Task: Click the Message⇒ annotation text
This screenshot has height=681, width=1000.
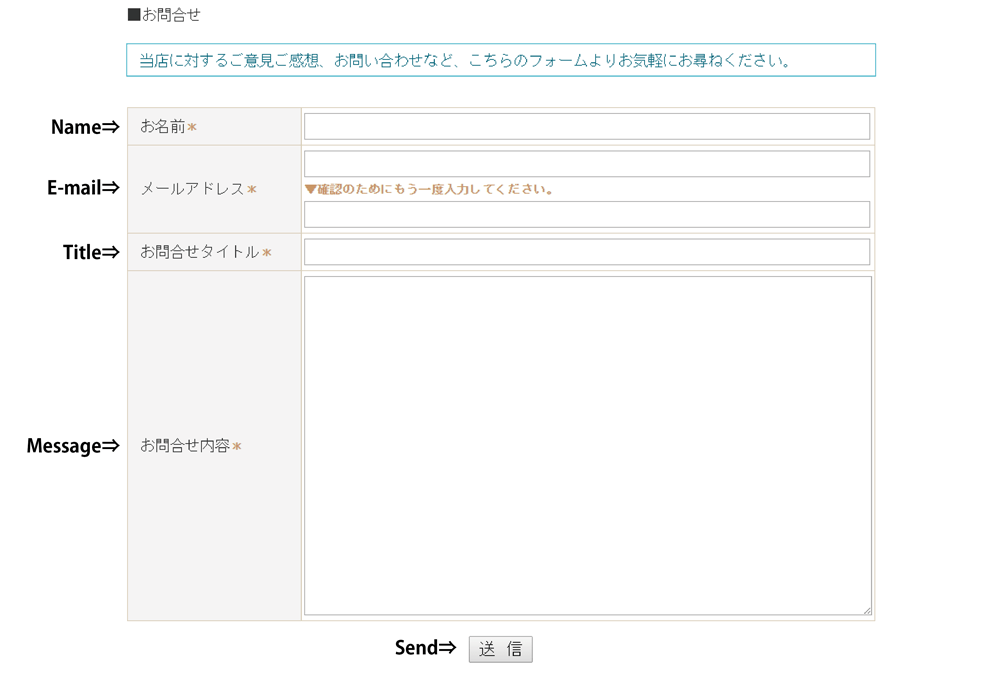Action: [73, 446]
